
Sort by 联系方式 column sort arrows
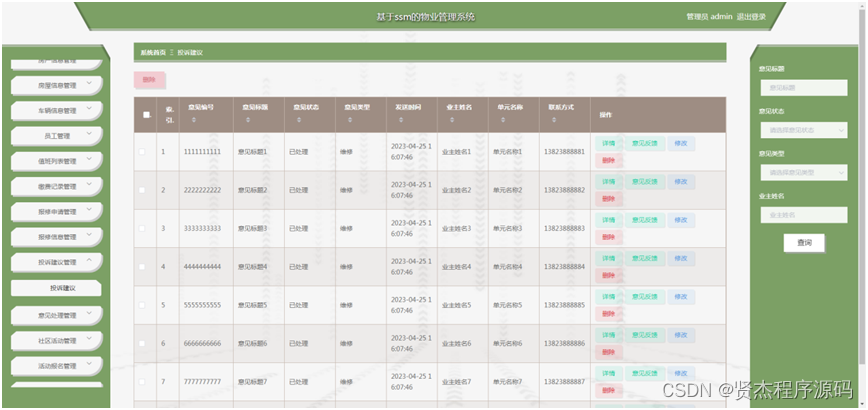[x=554, y=120]
